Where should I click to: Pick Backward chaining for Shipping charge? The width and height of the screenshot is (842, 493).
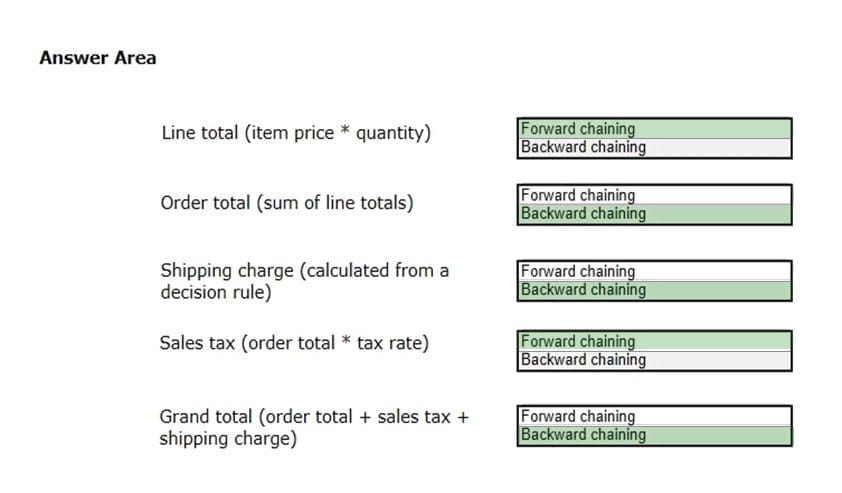tap(654, 290)
